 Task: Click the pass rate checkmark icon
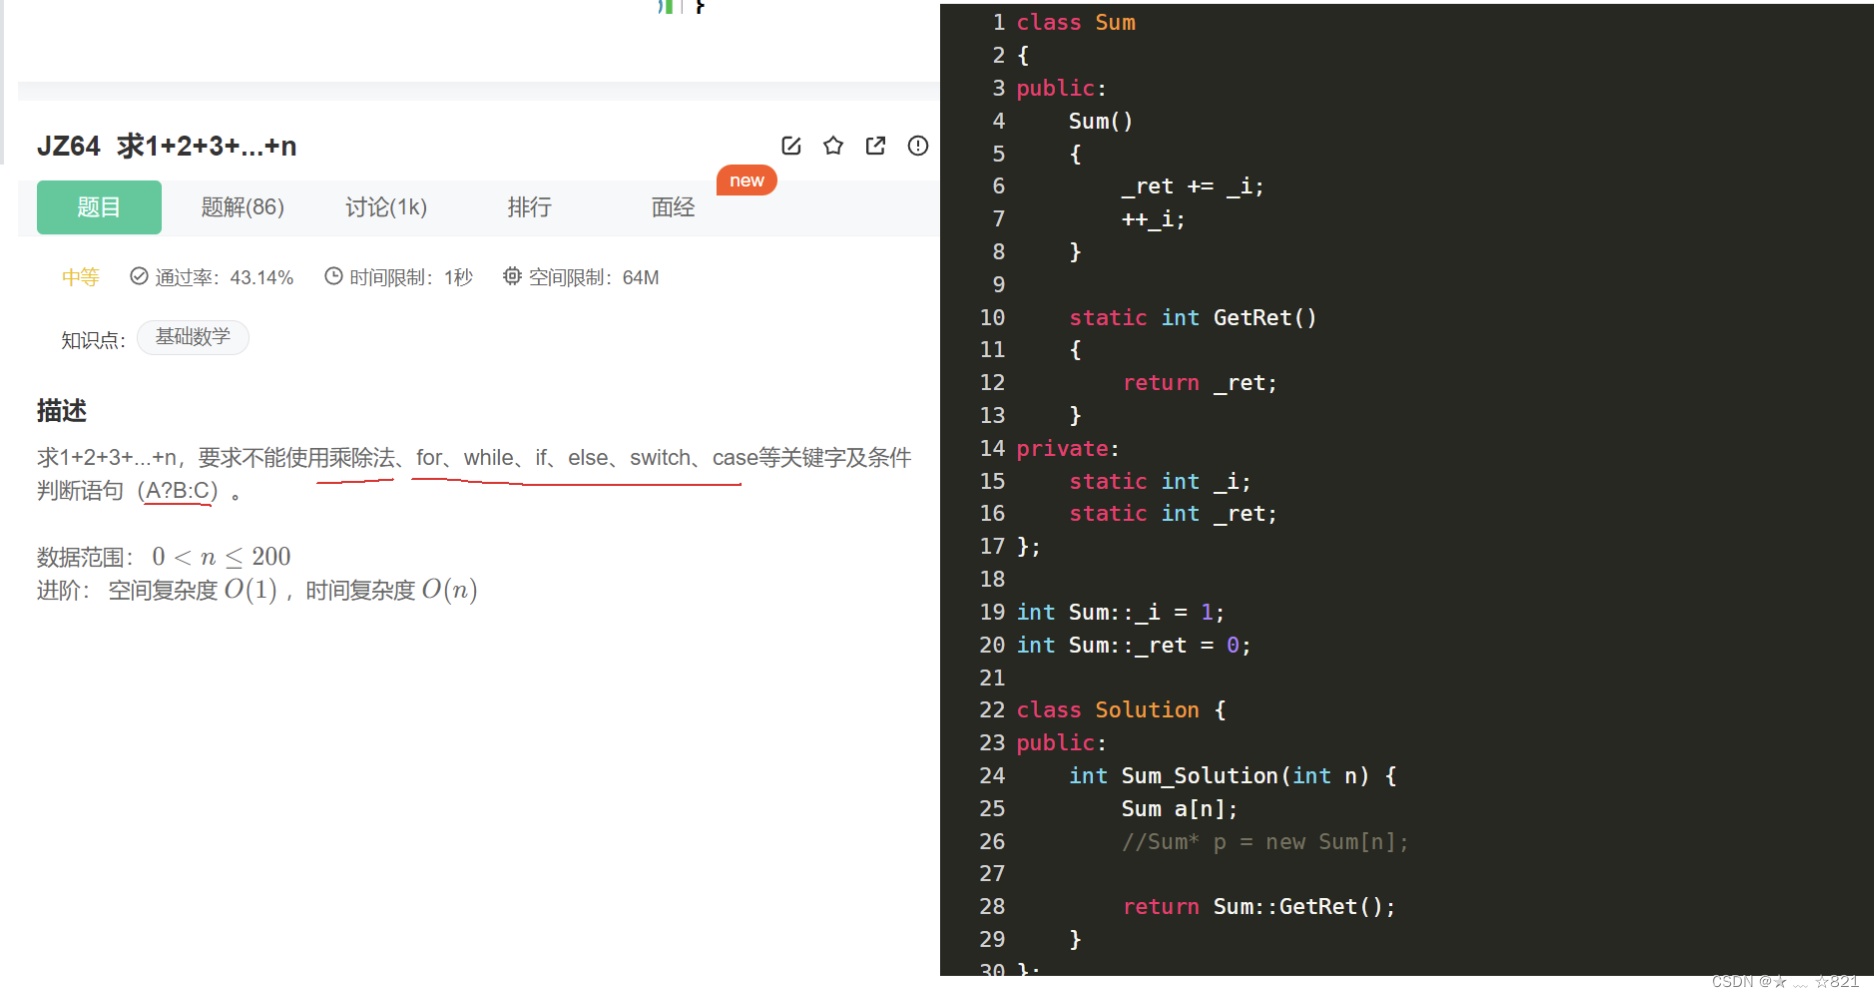[x=139, y=276]
